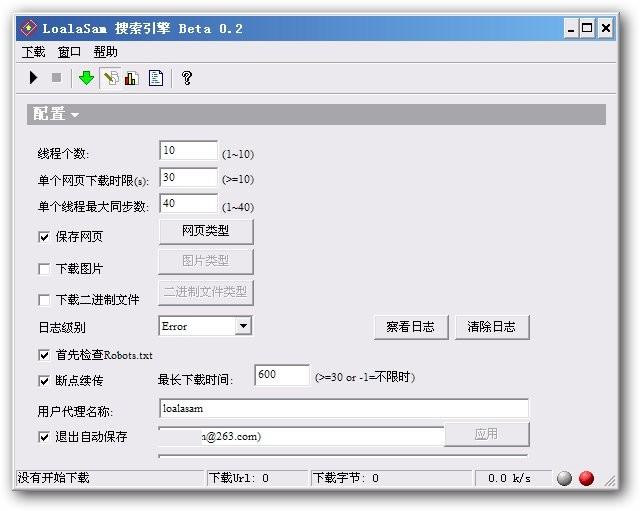The height and width of the screenshot is (511, 640).
Task: Toggle the 断点续传 checkbox
Action: pyautogui.click(x=44, y=381)
